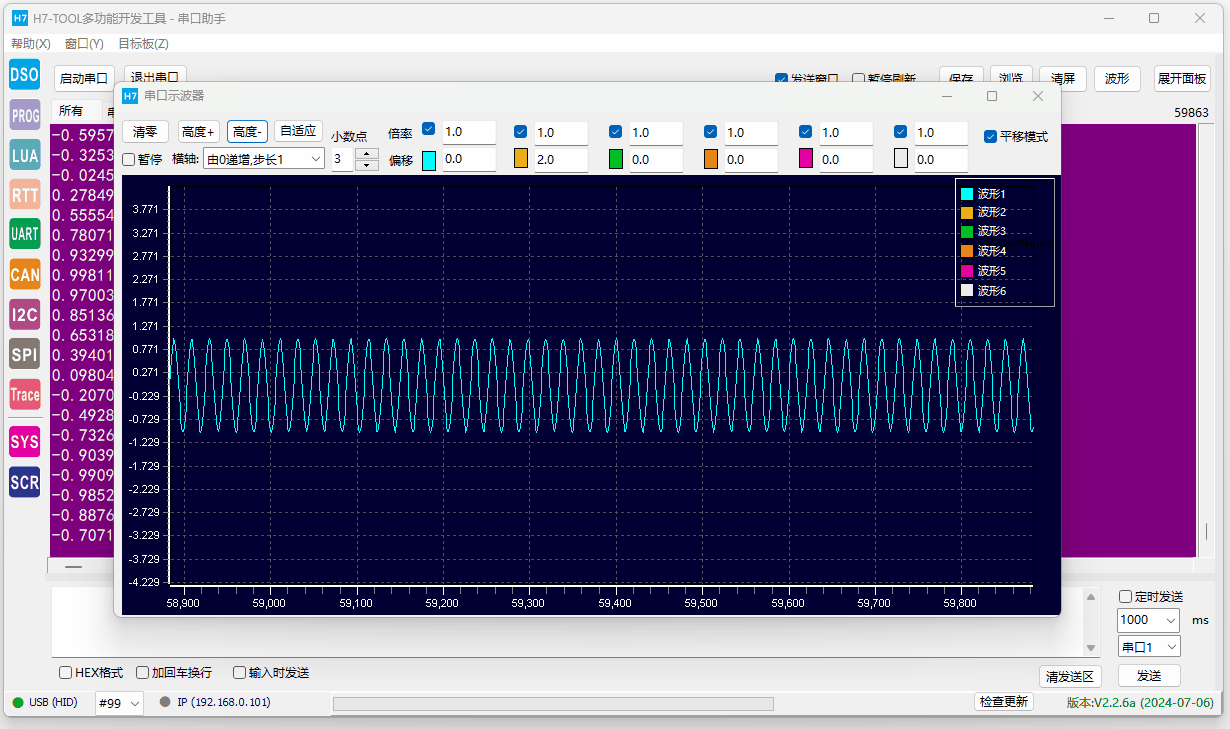This screenshot has width=1230, height=729.
Task: Click channel 1 倍率 scale field beside cyan channel
Action: [x=469, y=132]
